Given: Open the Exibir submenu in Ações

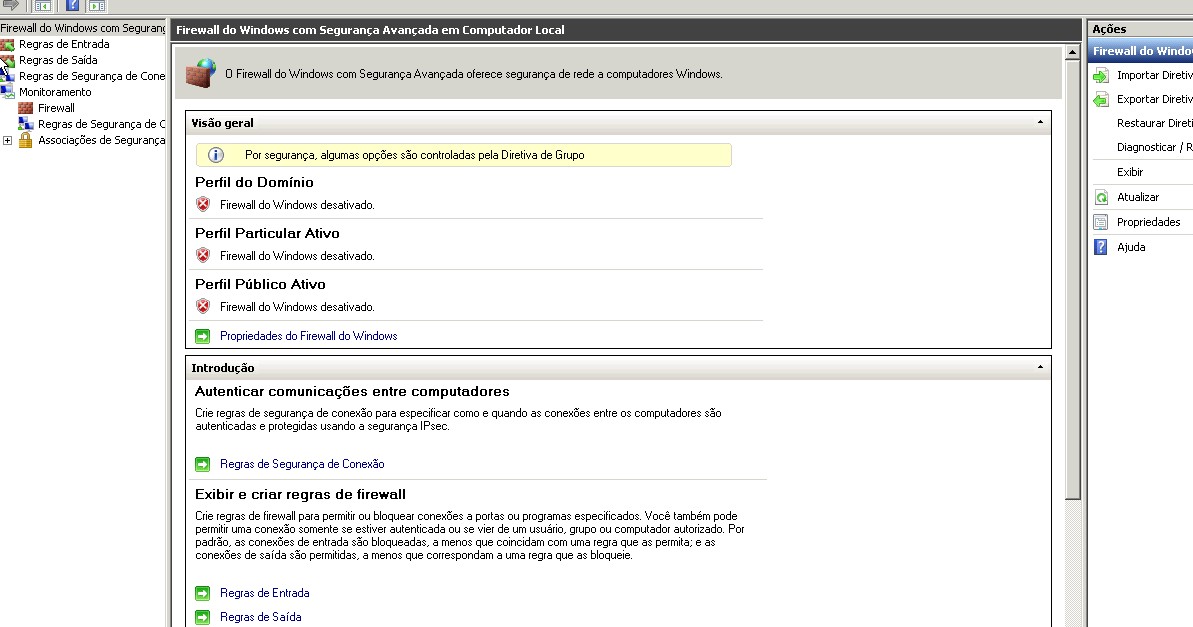Looking at the screenshot, I should (x=1130, y=172).
